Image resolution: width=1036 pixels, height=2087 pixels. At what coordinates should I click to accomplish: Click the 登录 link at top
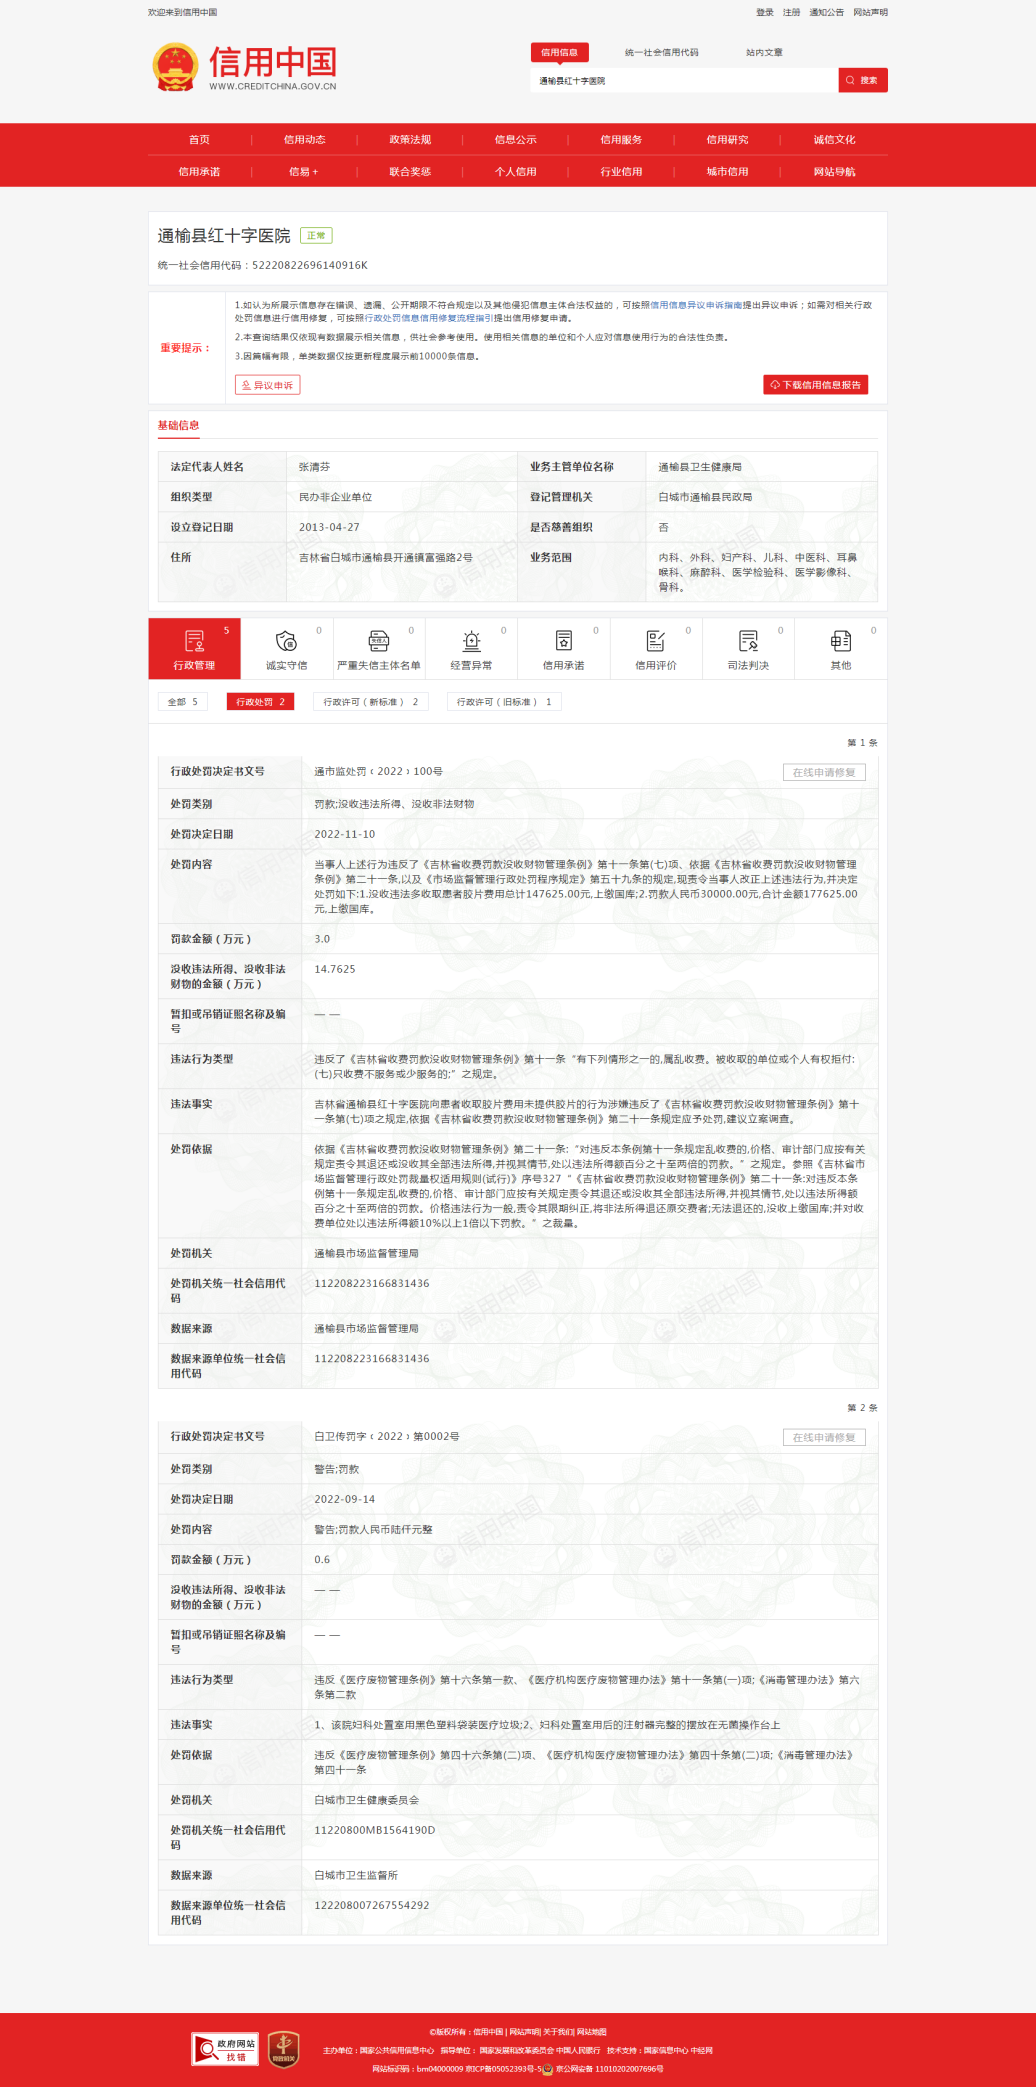765,12
